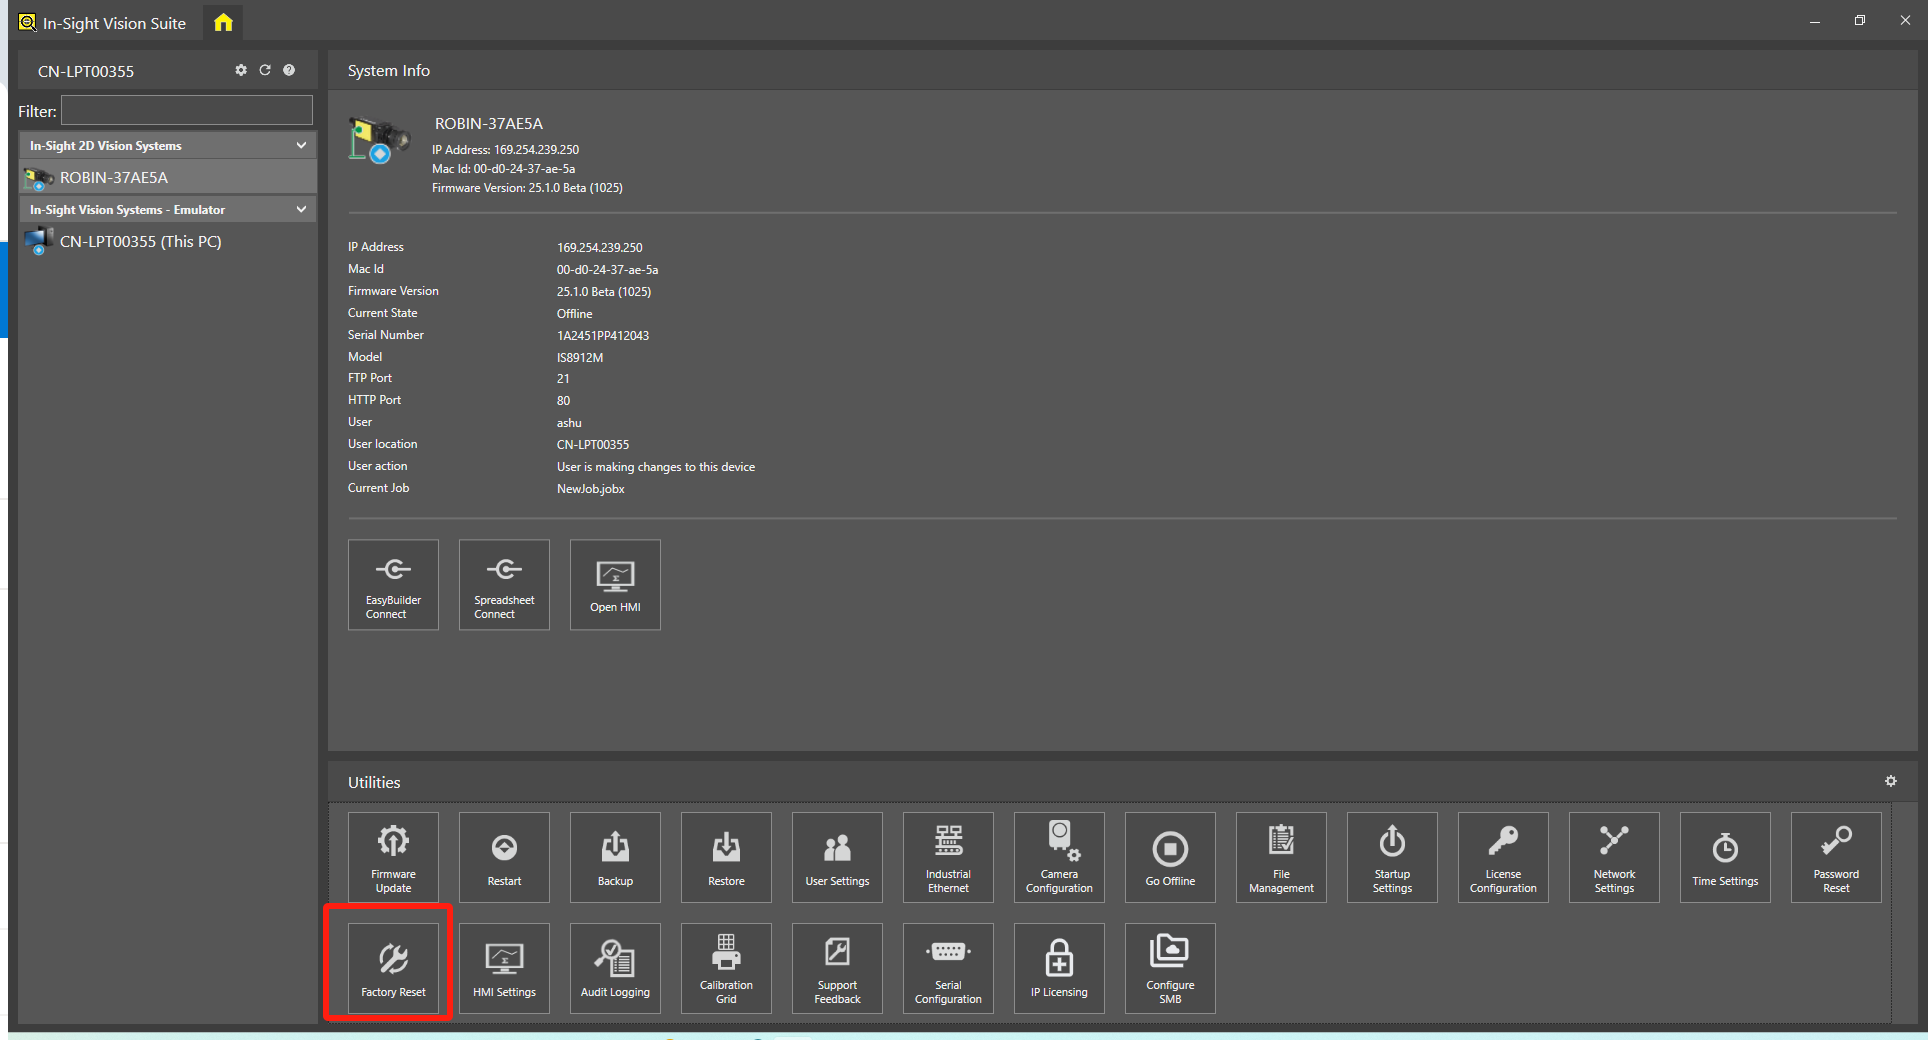The height and width of the screenshot is (1040, 1928).
Task: Go to the Home tab
Action: click(x=223, y=22)
